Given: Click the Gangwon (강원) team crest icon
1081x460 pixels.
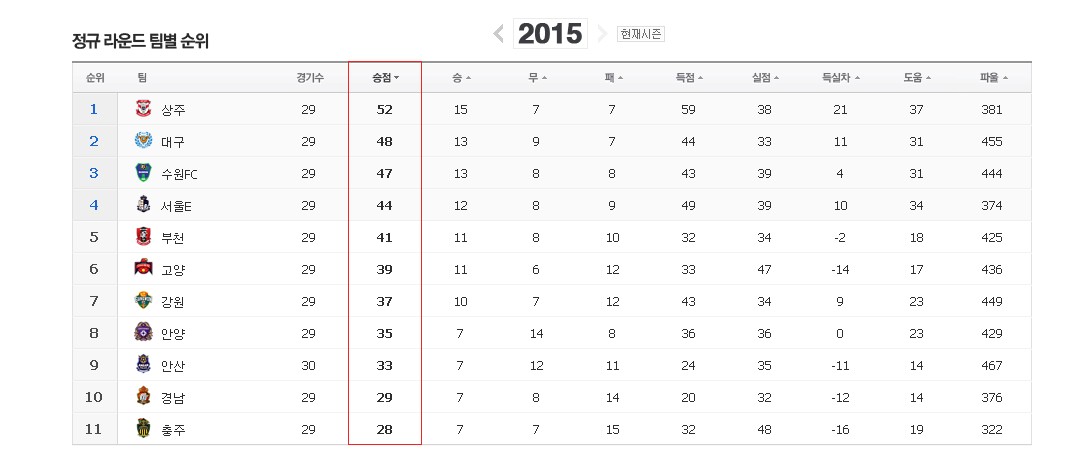Looking at the screenshot, I should [144, 301].
